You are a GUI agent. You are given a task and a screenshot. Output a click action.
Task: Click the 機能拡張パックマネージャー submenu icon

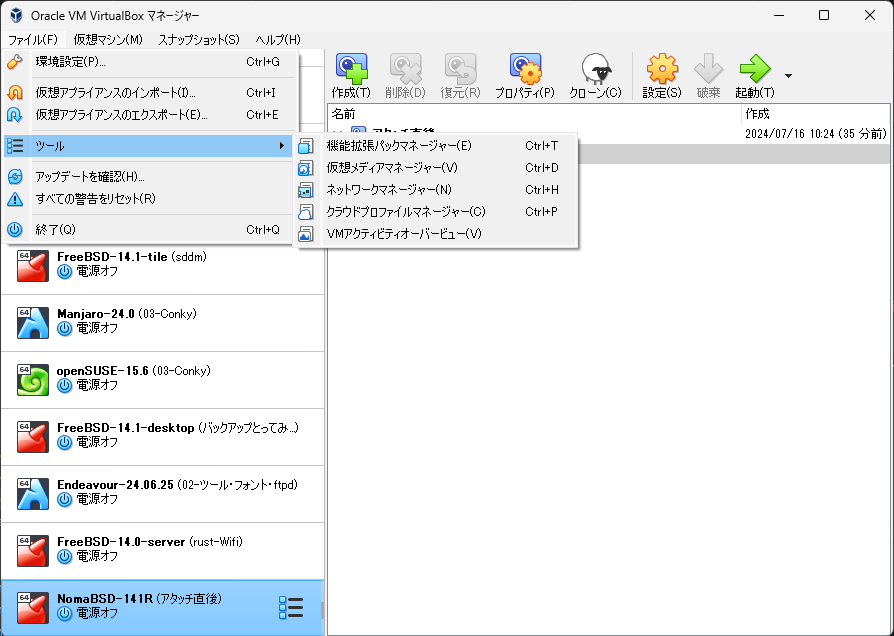[x=306, y=146]
